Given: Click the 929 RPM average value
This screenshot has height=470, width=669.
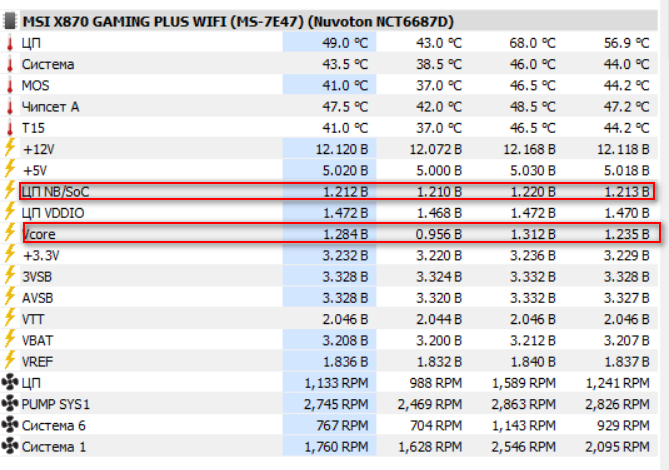Looking at the screenshot, I should tap(623, 426).
